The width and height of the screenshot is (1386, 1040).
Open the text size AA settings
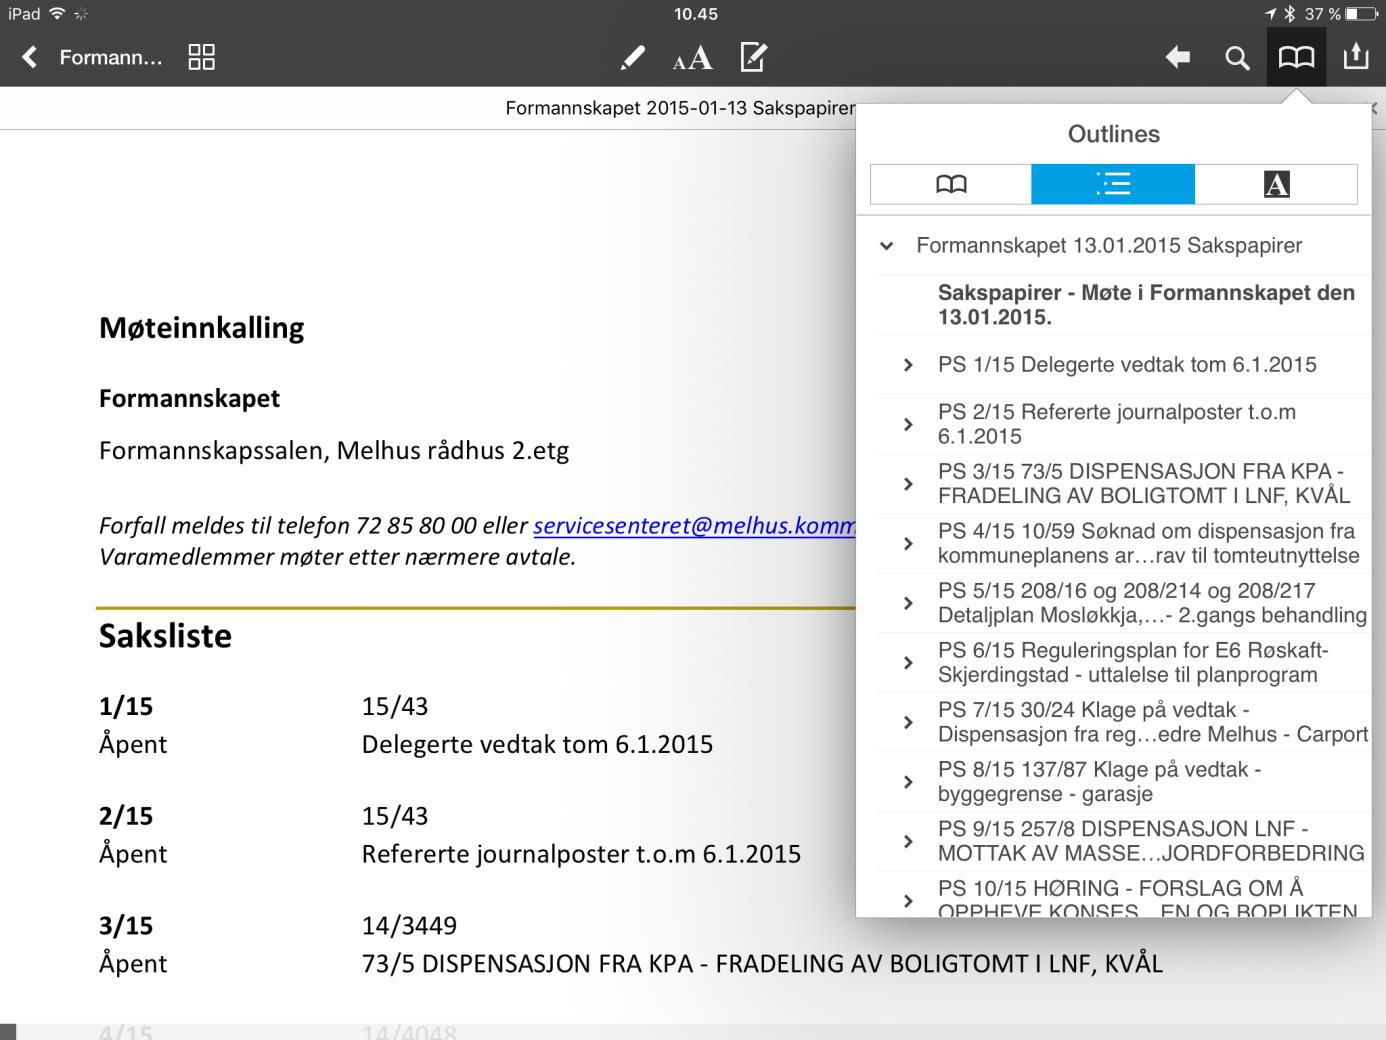[x=692, y=58]
